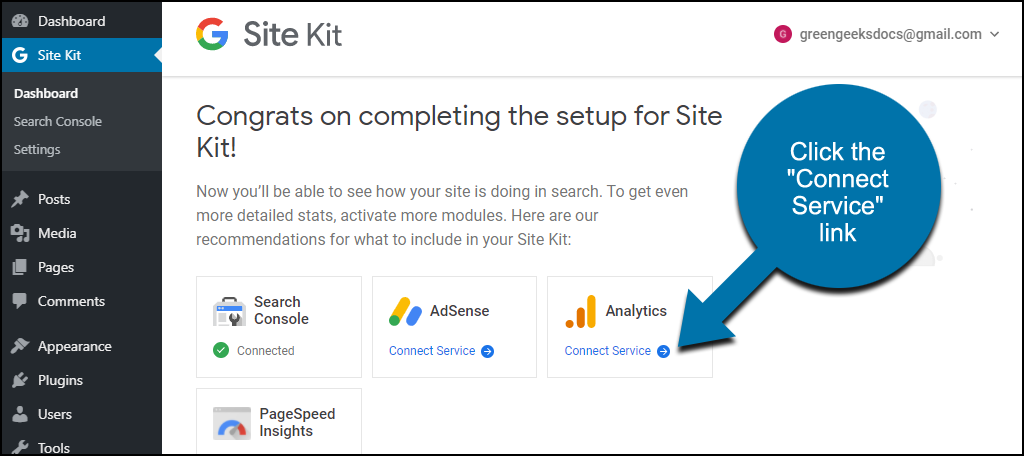This screenshot has width=1024, height=456.
Task: Click the AdSense logo icon
Action: point(405,311)
